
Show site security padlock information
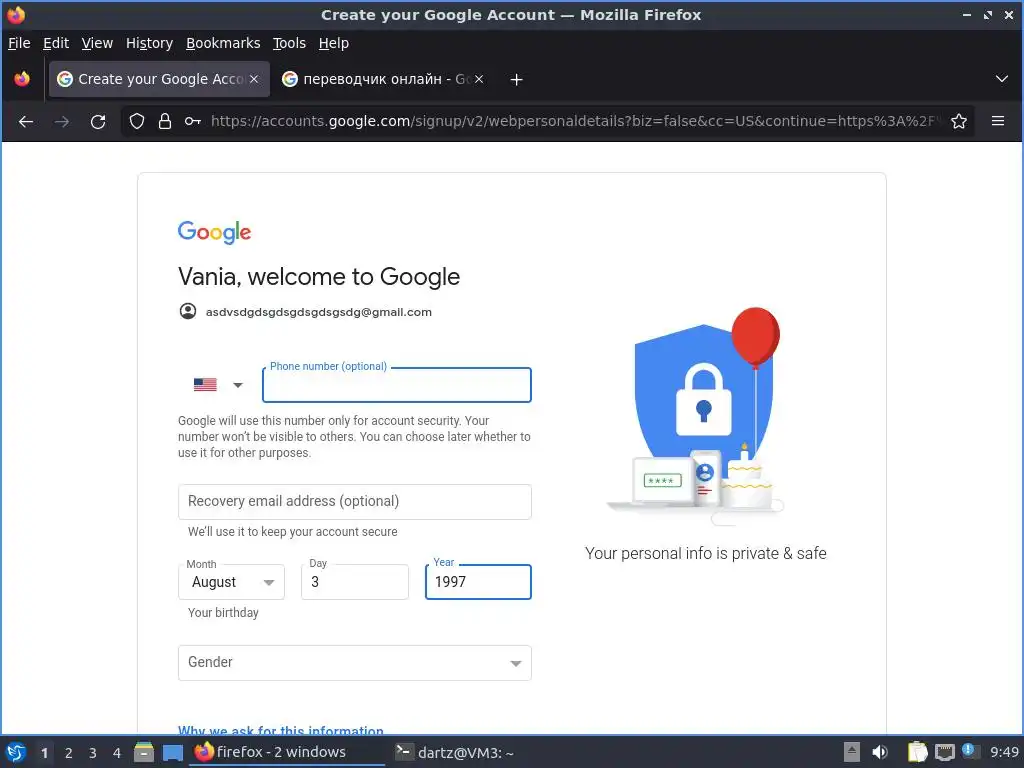165,121
